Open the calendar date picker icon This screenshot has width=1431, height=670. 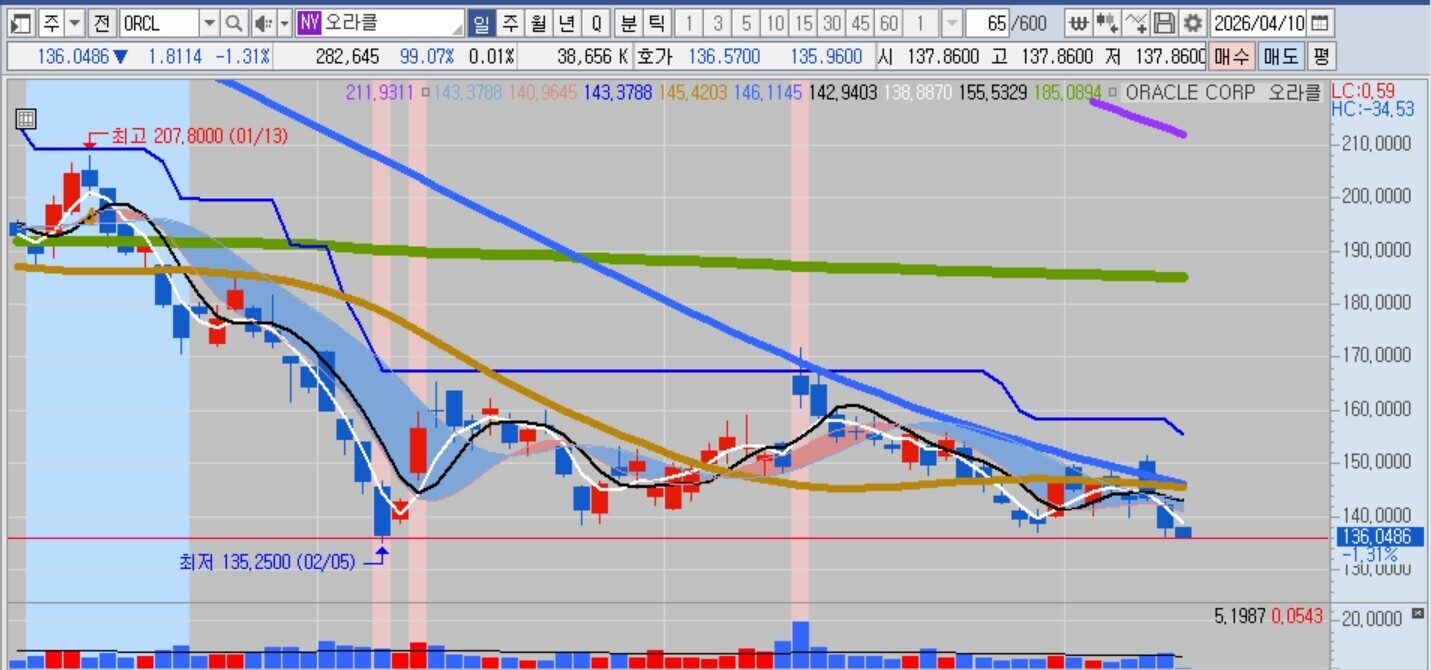click(x=1320, y=22)
